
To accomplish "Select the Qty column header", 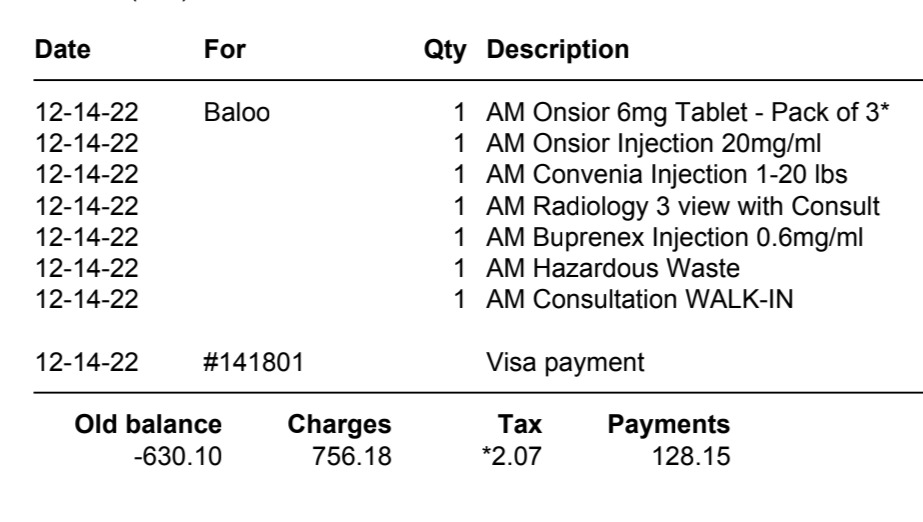I will coord(445,51).
